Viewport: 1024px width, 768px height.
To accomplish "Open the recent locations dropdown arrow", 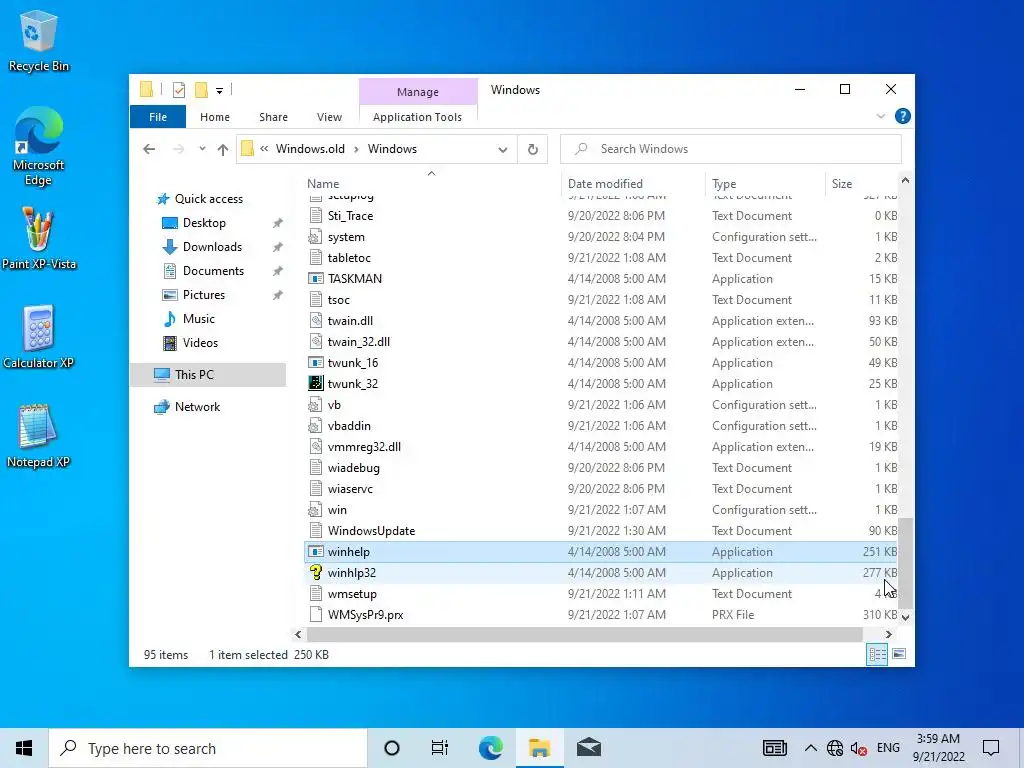I will pyautogui.click(x=202, y=149).
